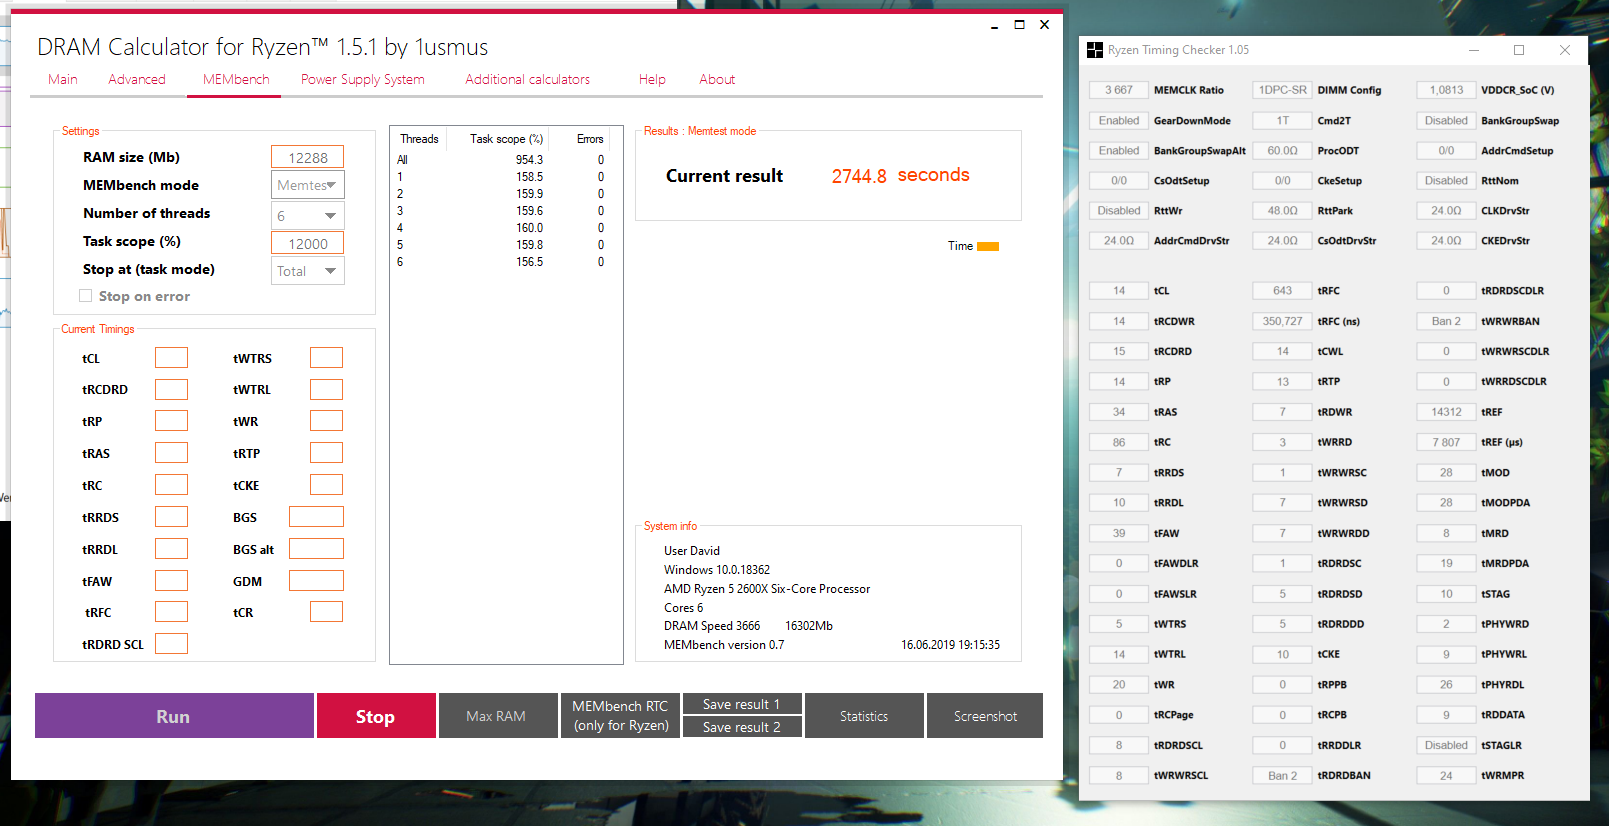Viewport: 1609px width, 826px height.
Task: Click the tFAW value 39 in Timing Checker
Action: pos(1119,533)
